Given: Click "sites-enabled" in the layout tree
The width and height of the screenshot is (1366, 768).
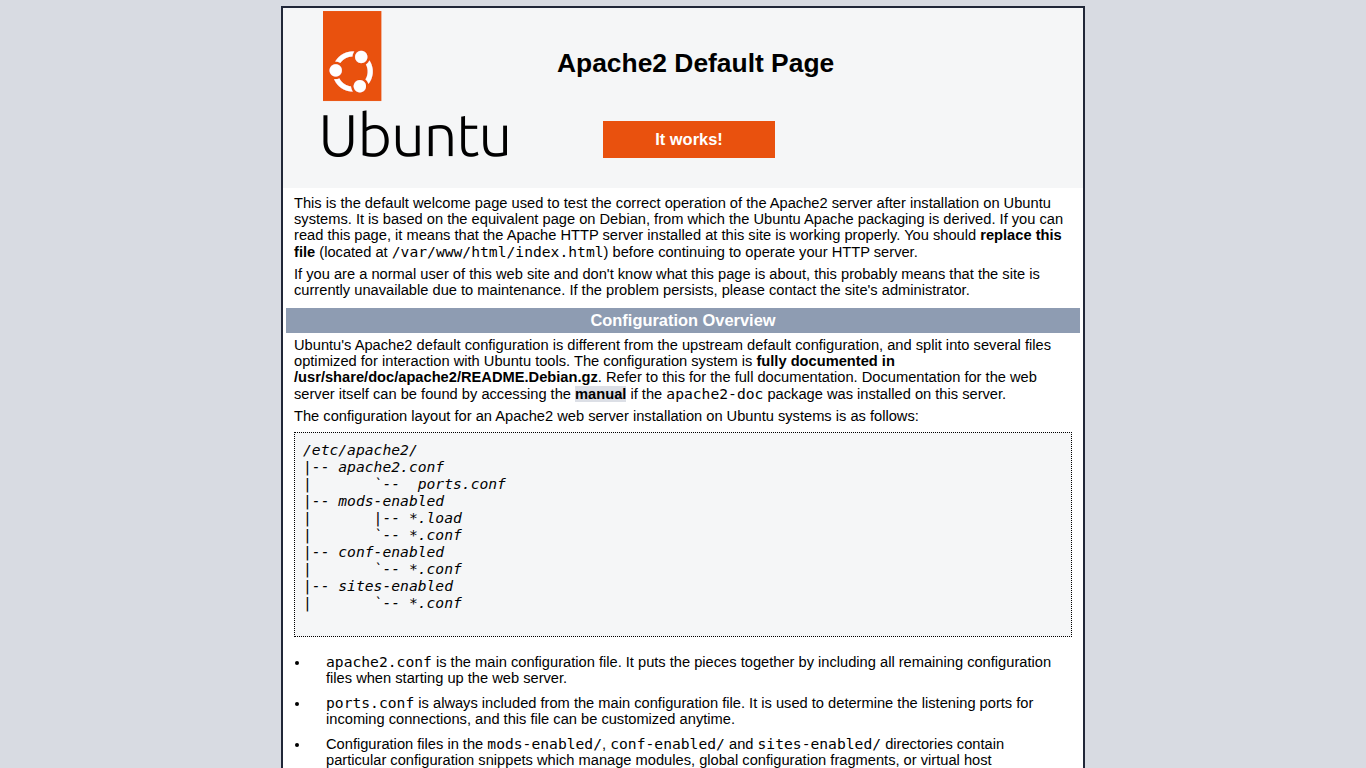Looking at the screenshot, I should coord(396,586).
